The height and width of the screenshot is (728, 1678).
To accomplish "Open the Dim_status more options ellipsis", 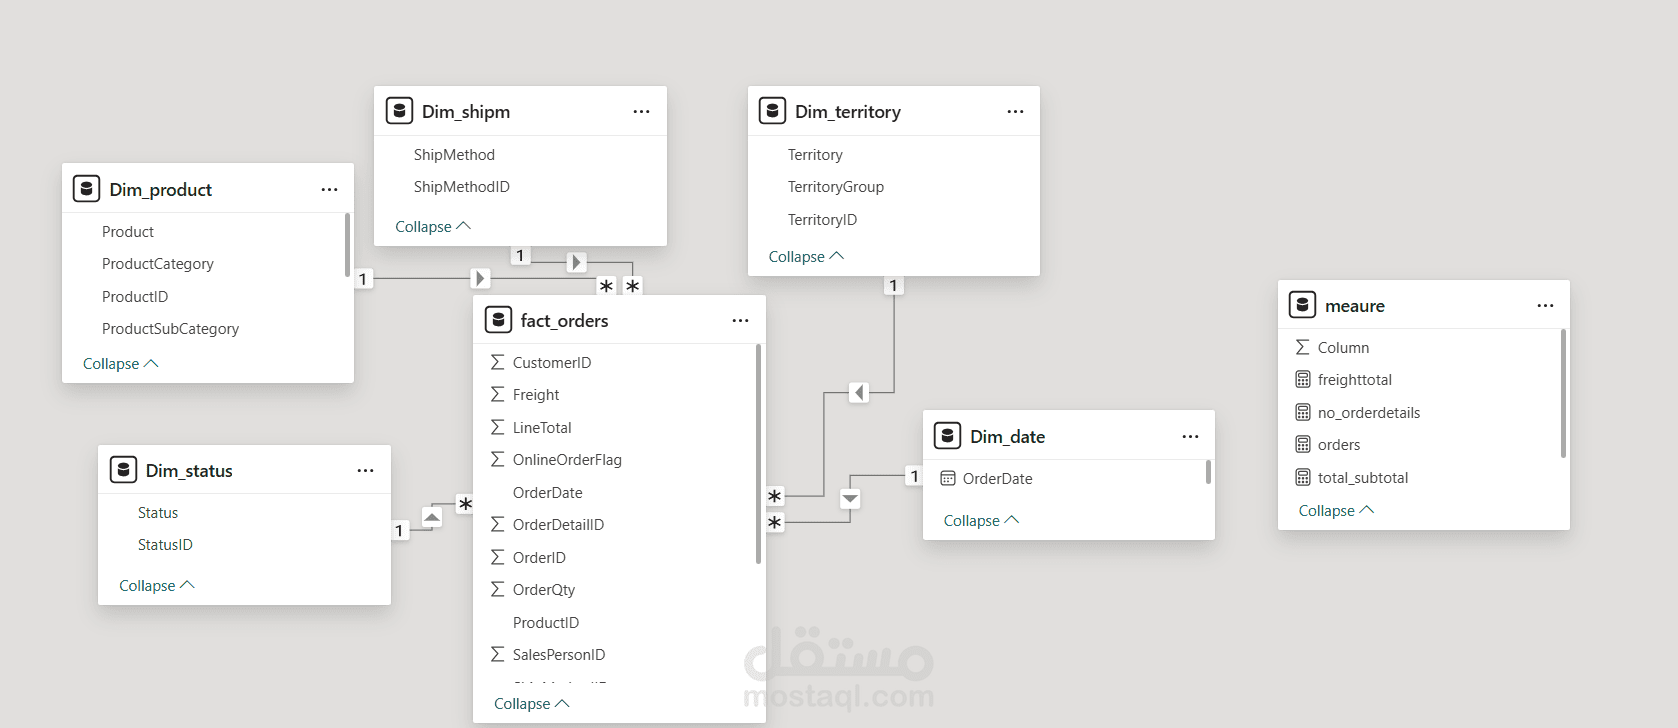I will coord(365,471).
